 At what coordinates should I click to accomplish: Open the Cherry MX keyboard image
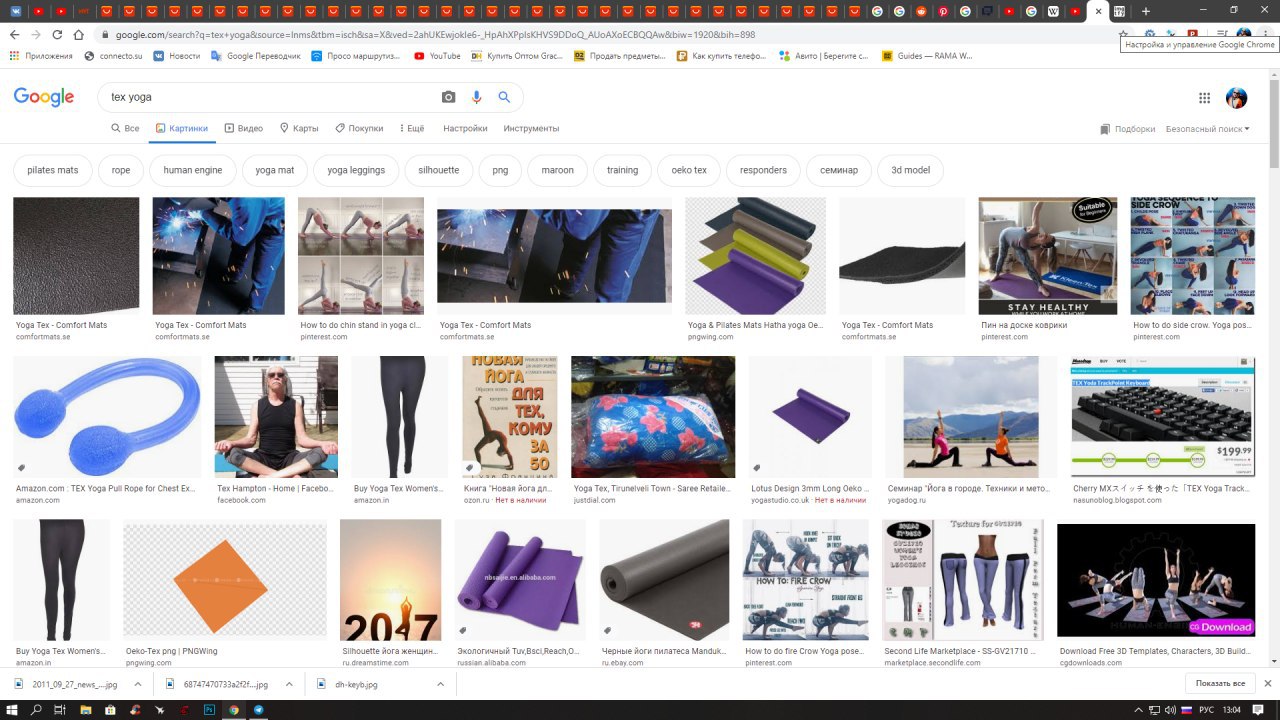(x=1163, y=417)
